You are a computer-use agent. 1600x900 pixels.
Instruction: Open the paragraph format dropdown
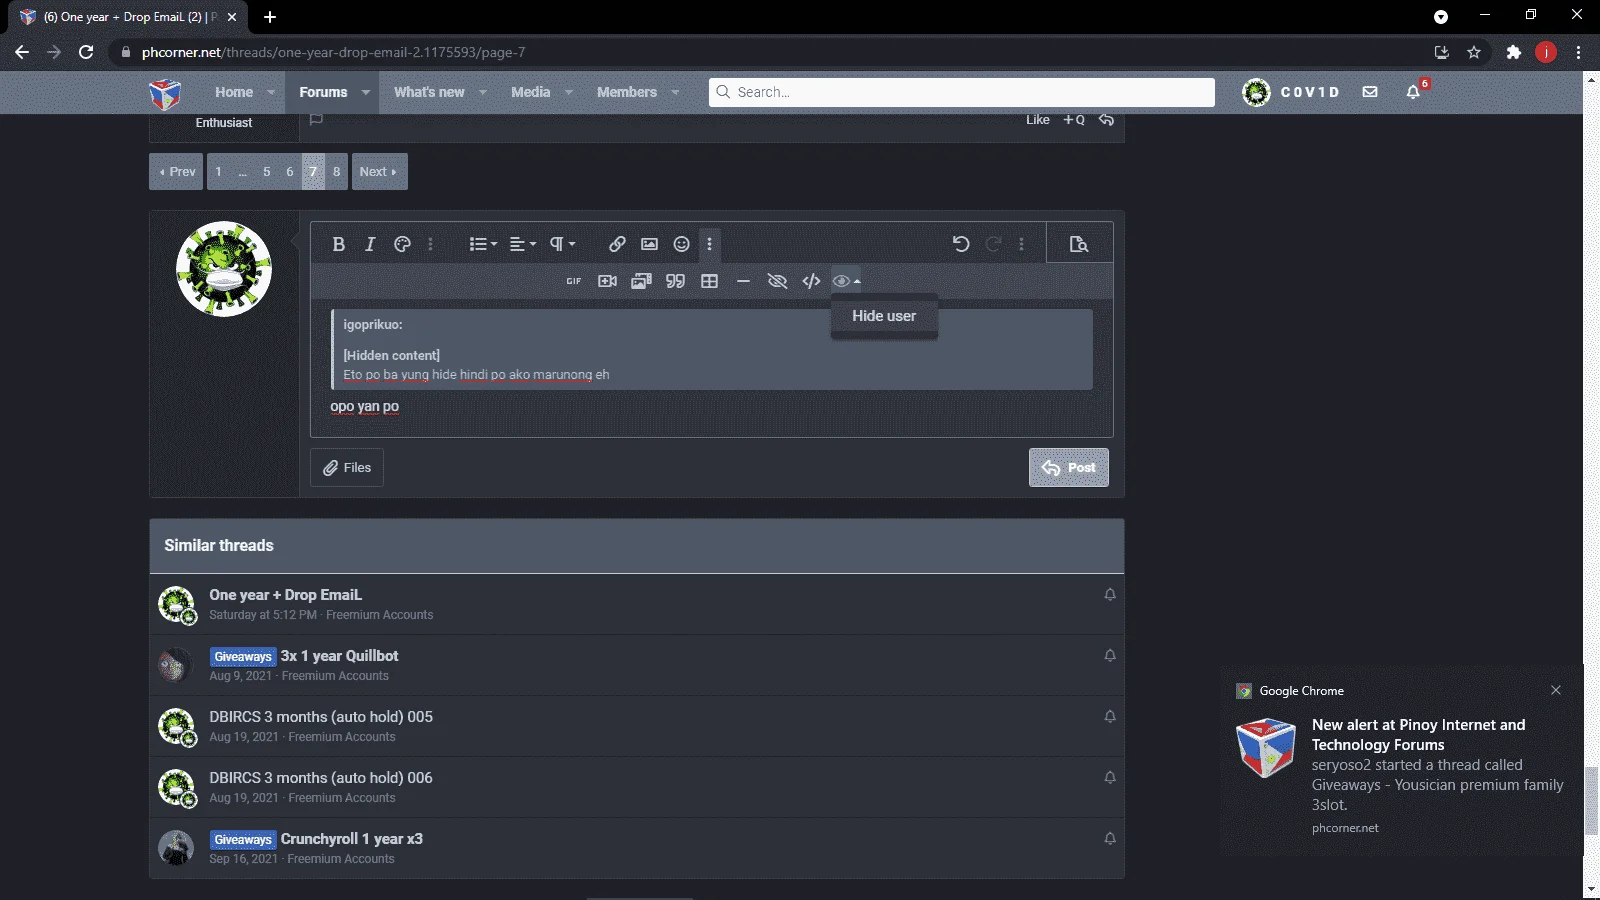point(562,244)
